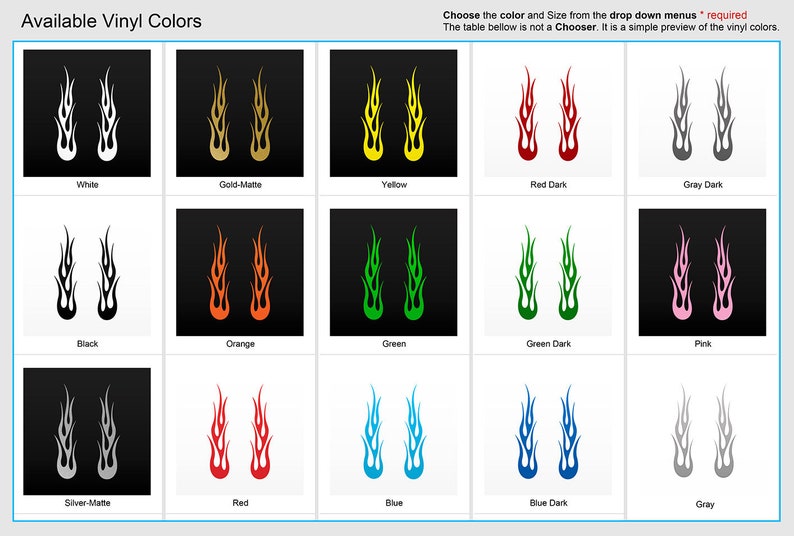Open the Pink flame preview
The height and width of the screenshot is (536, 794).
click(x=702, y=272)
